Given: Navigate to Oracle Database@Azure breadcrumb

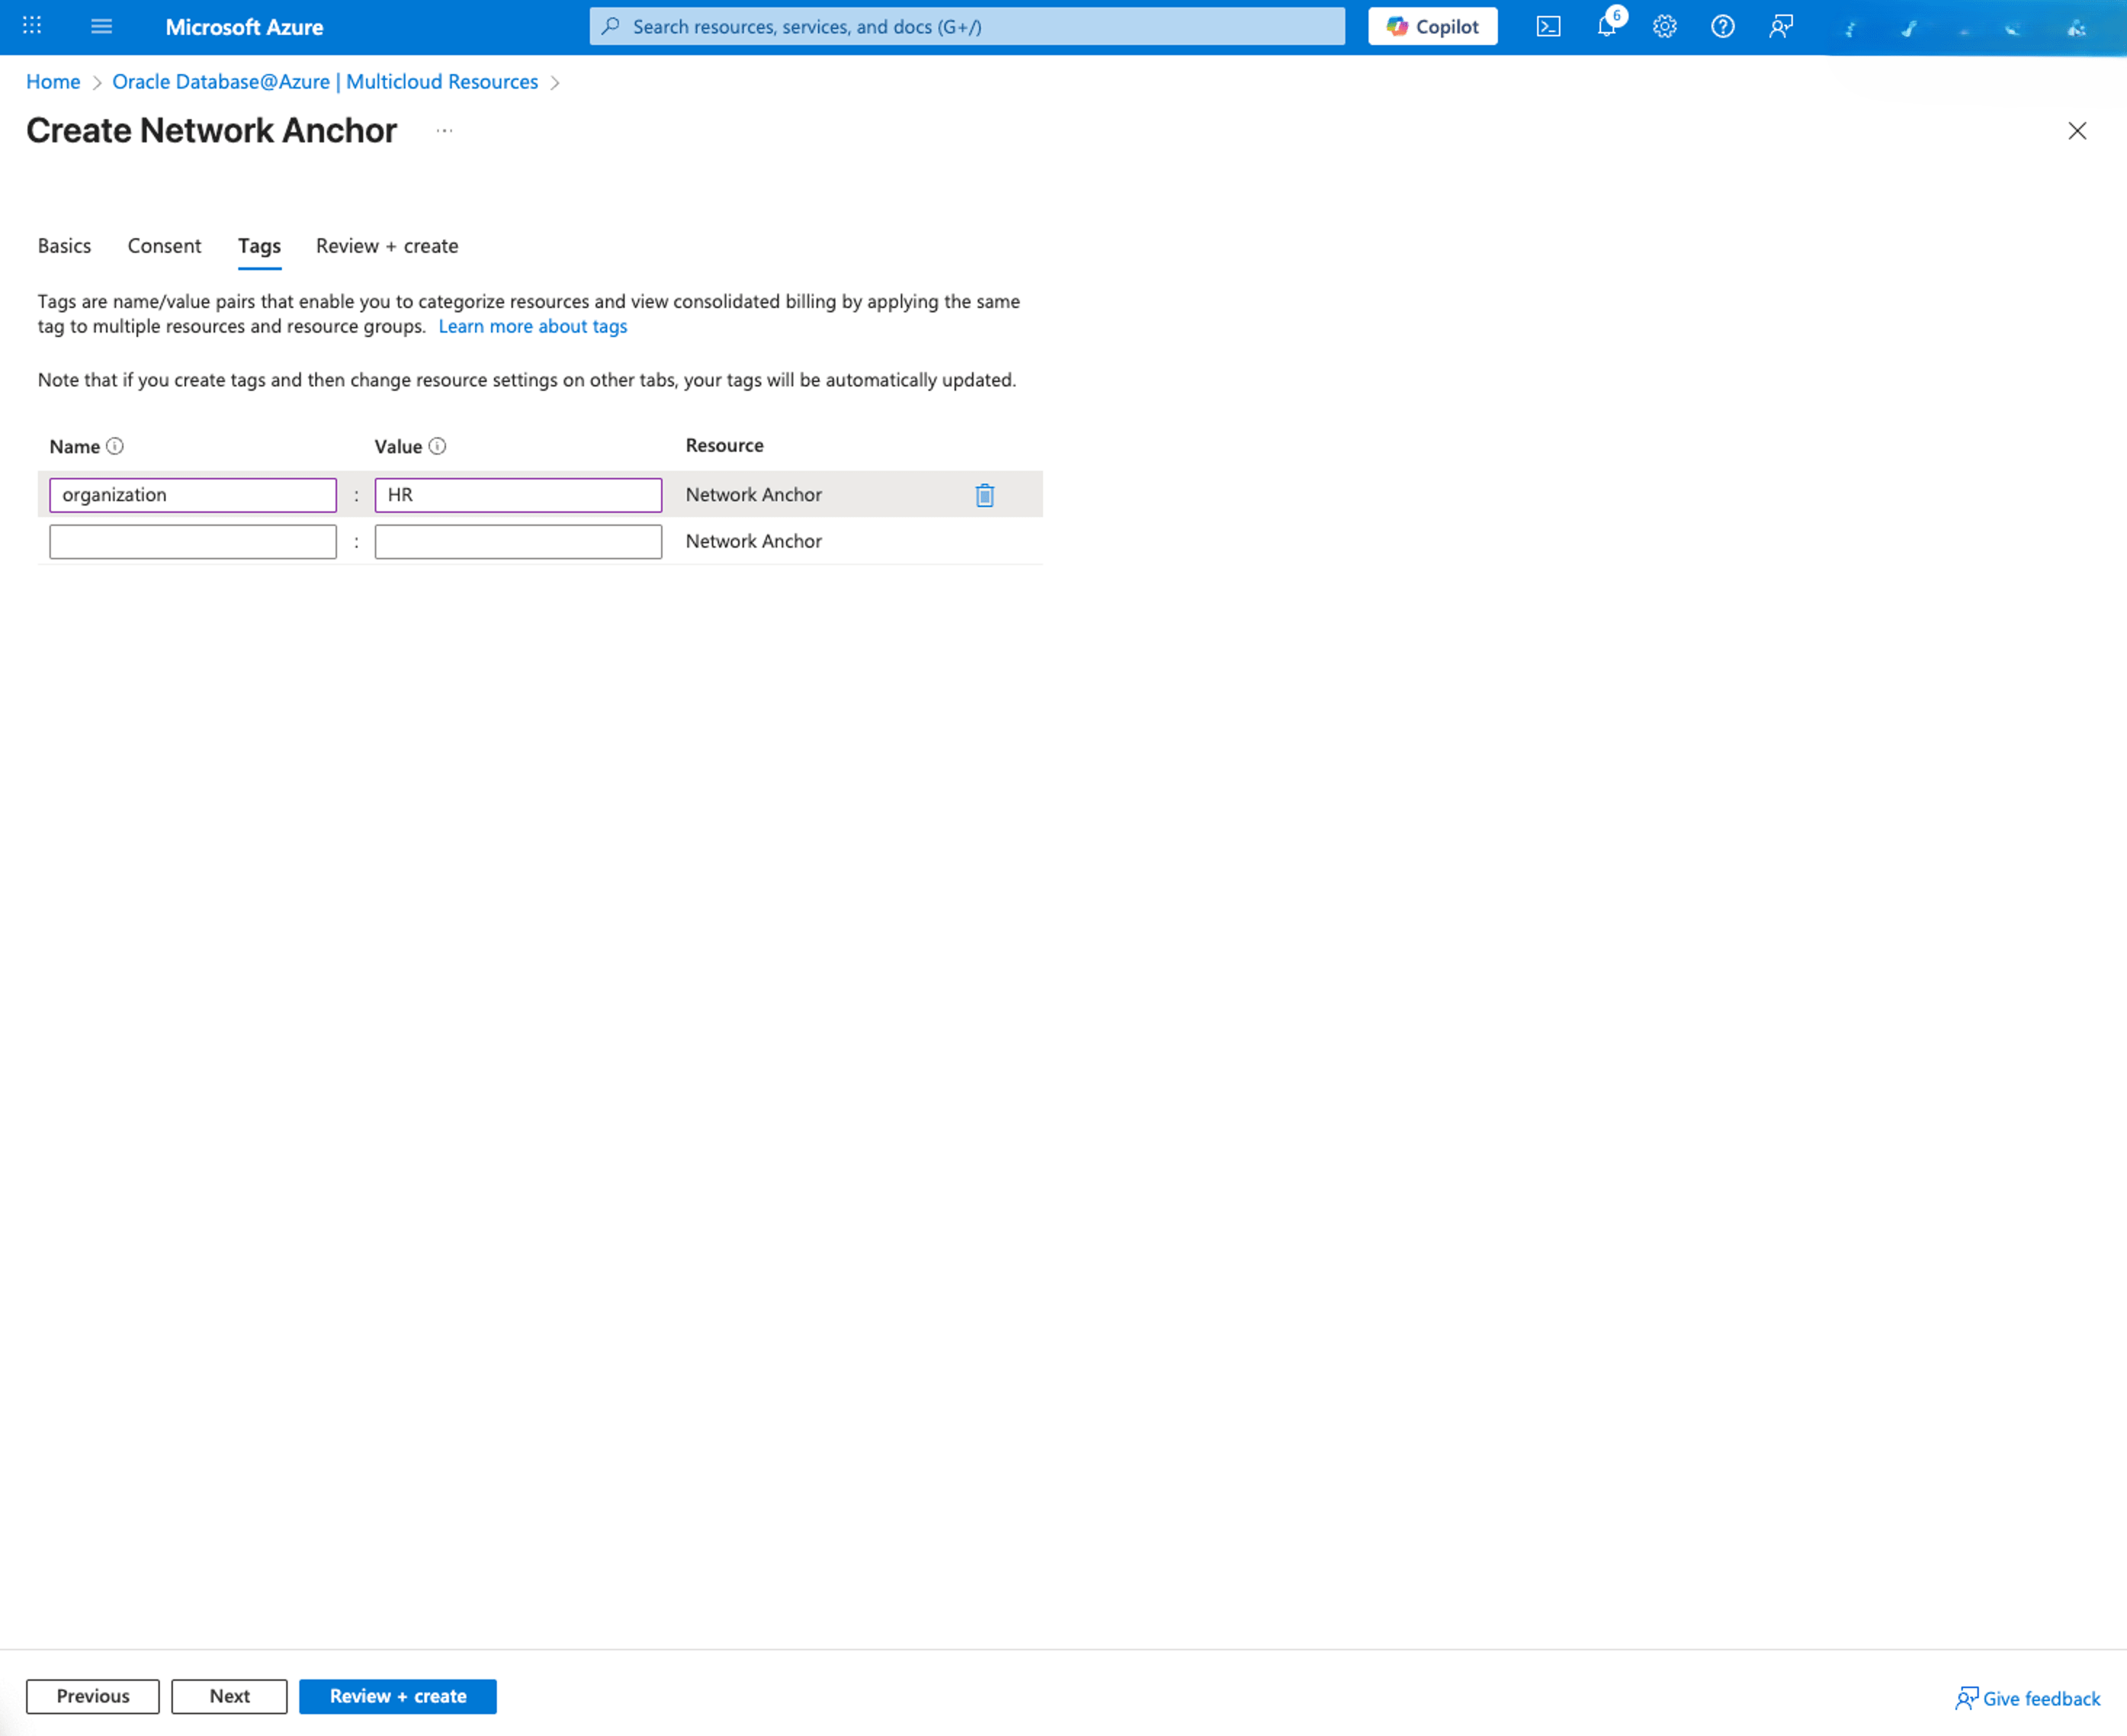Looking at the screenshot, I should pos(325,81).
